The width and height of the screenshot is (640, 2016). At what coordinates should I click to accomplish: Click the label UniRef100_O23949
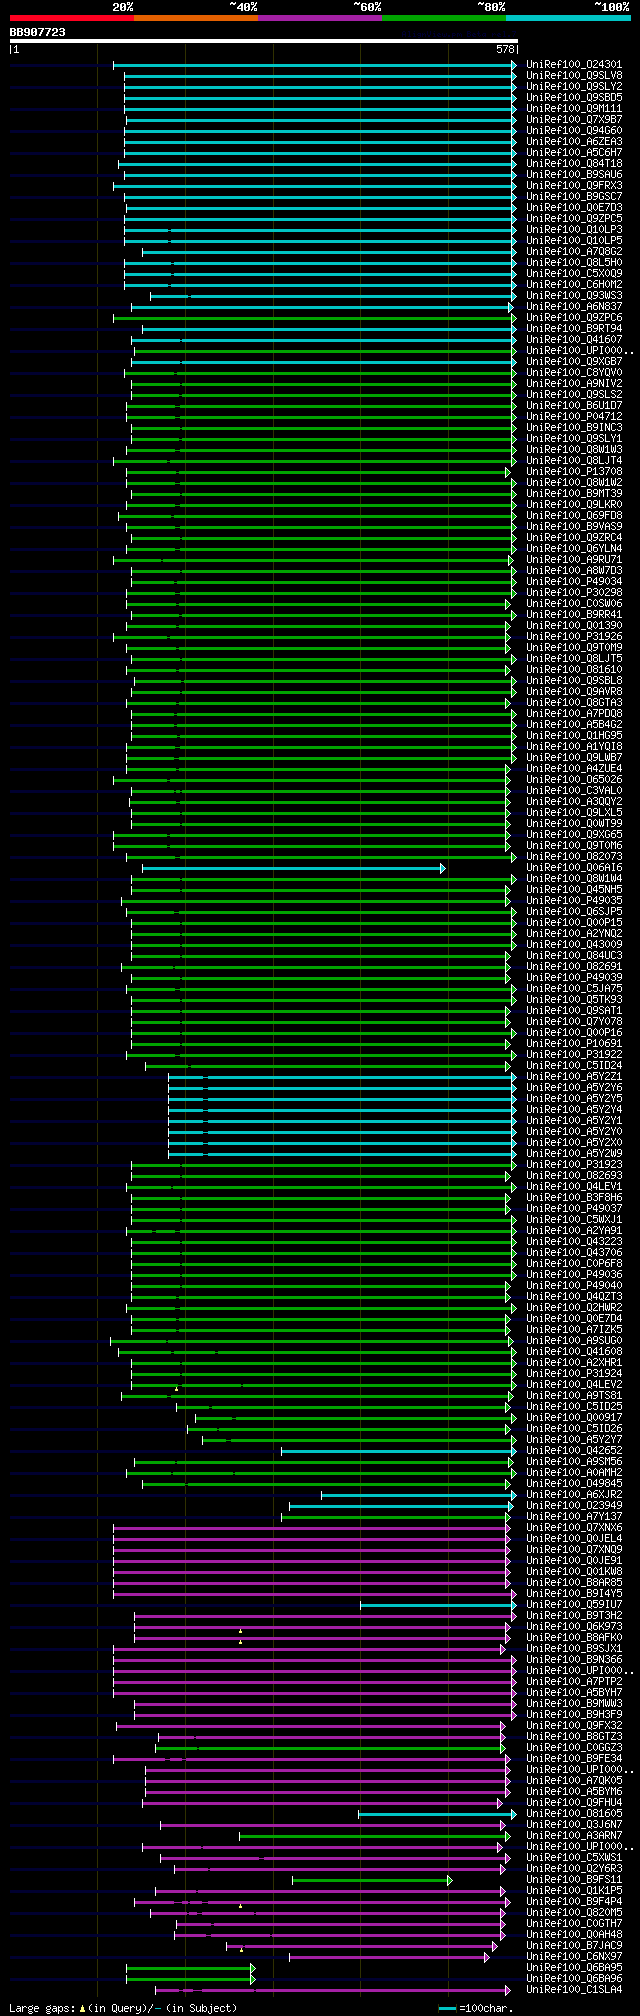[x=574, y=1506]
